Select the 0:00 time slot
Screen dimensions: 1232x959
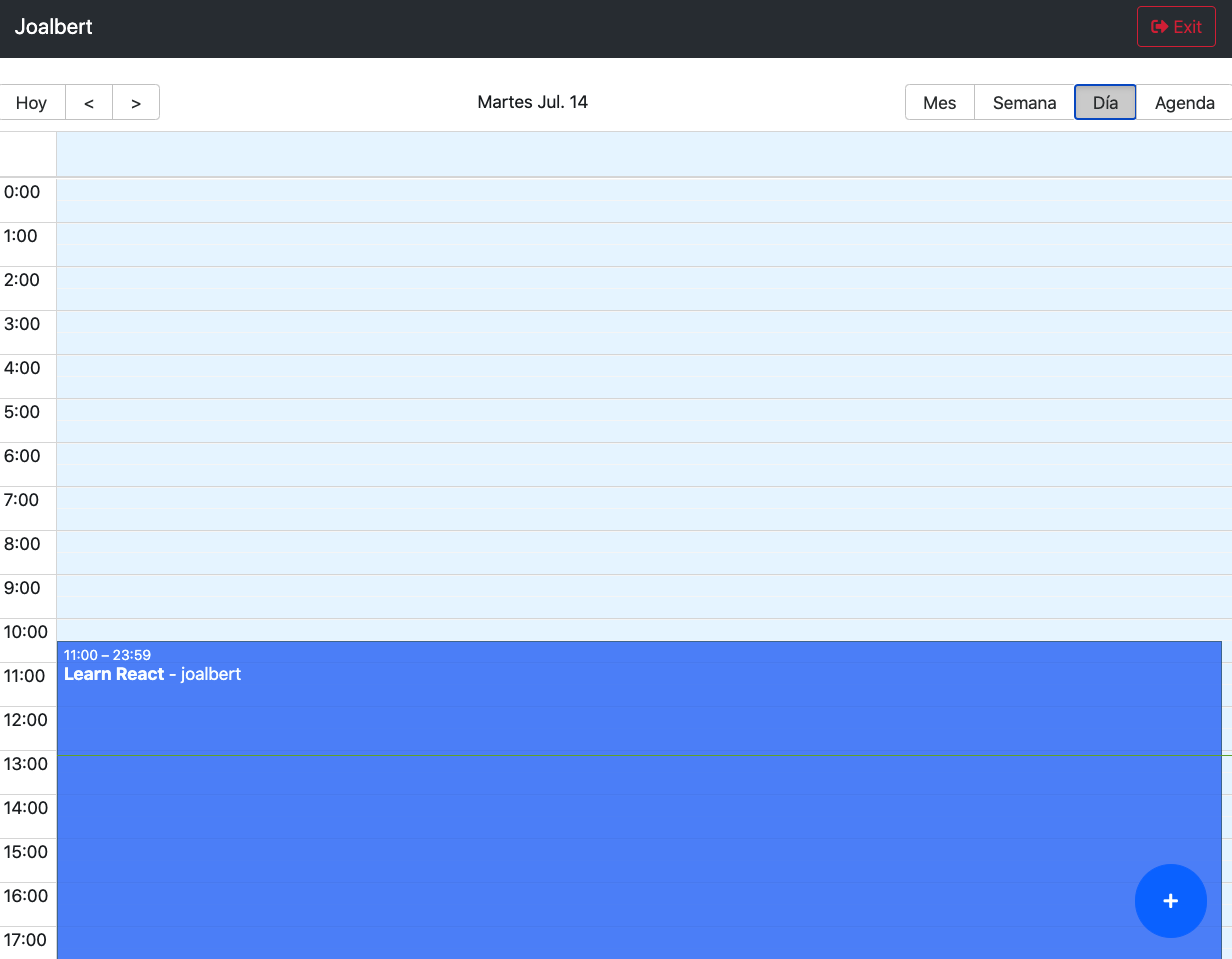[x=644, y=200]
